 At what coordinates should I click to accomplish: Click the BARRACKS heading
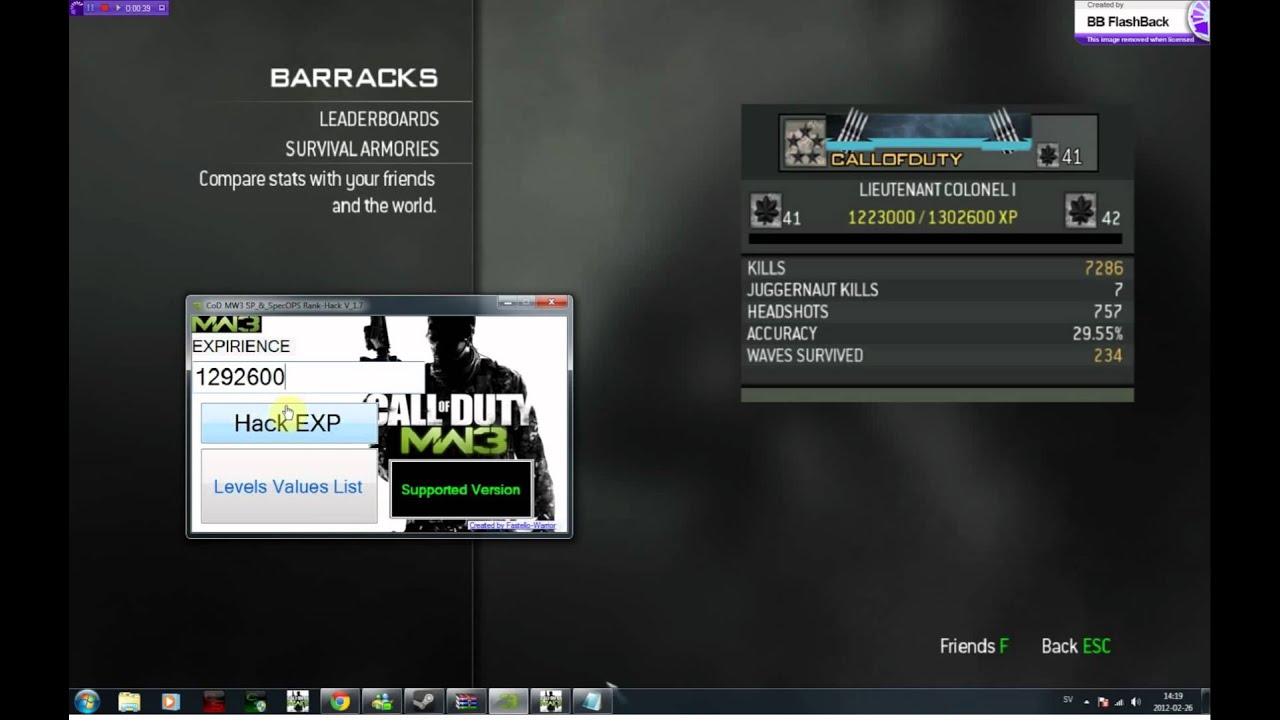click(x=354, y=78)
